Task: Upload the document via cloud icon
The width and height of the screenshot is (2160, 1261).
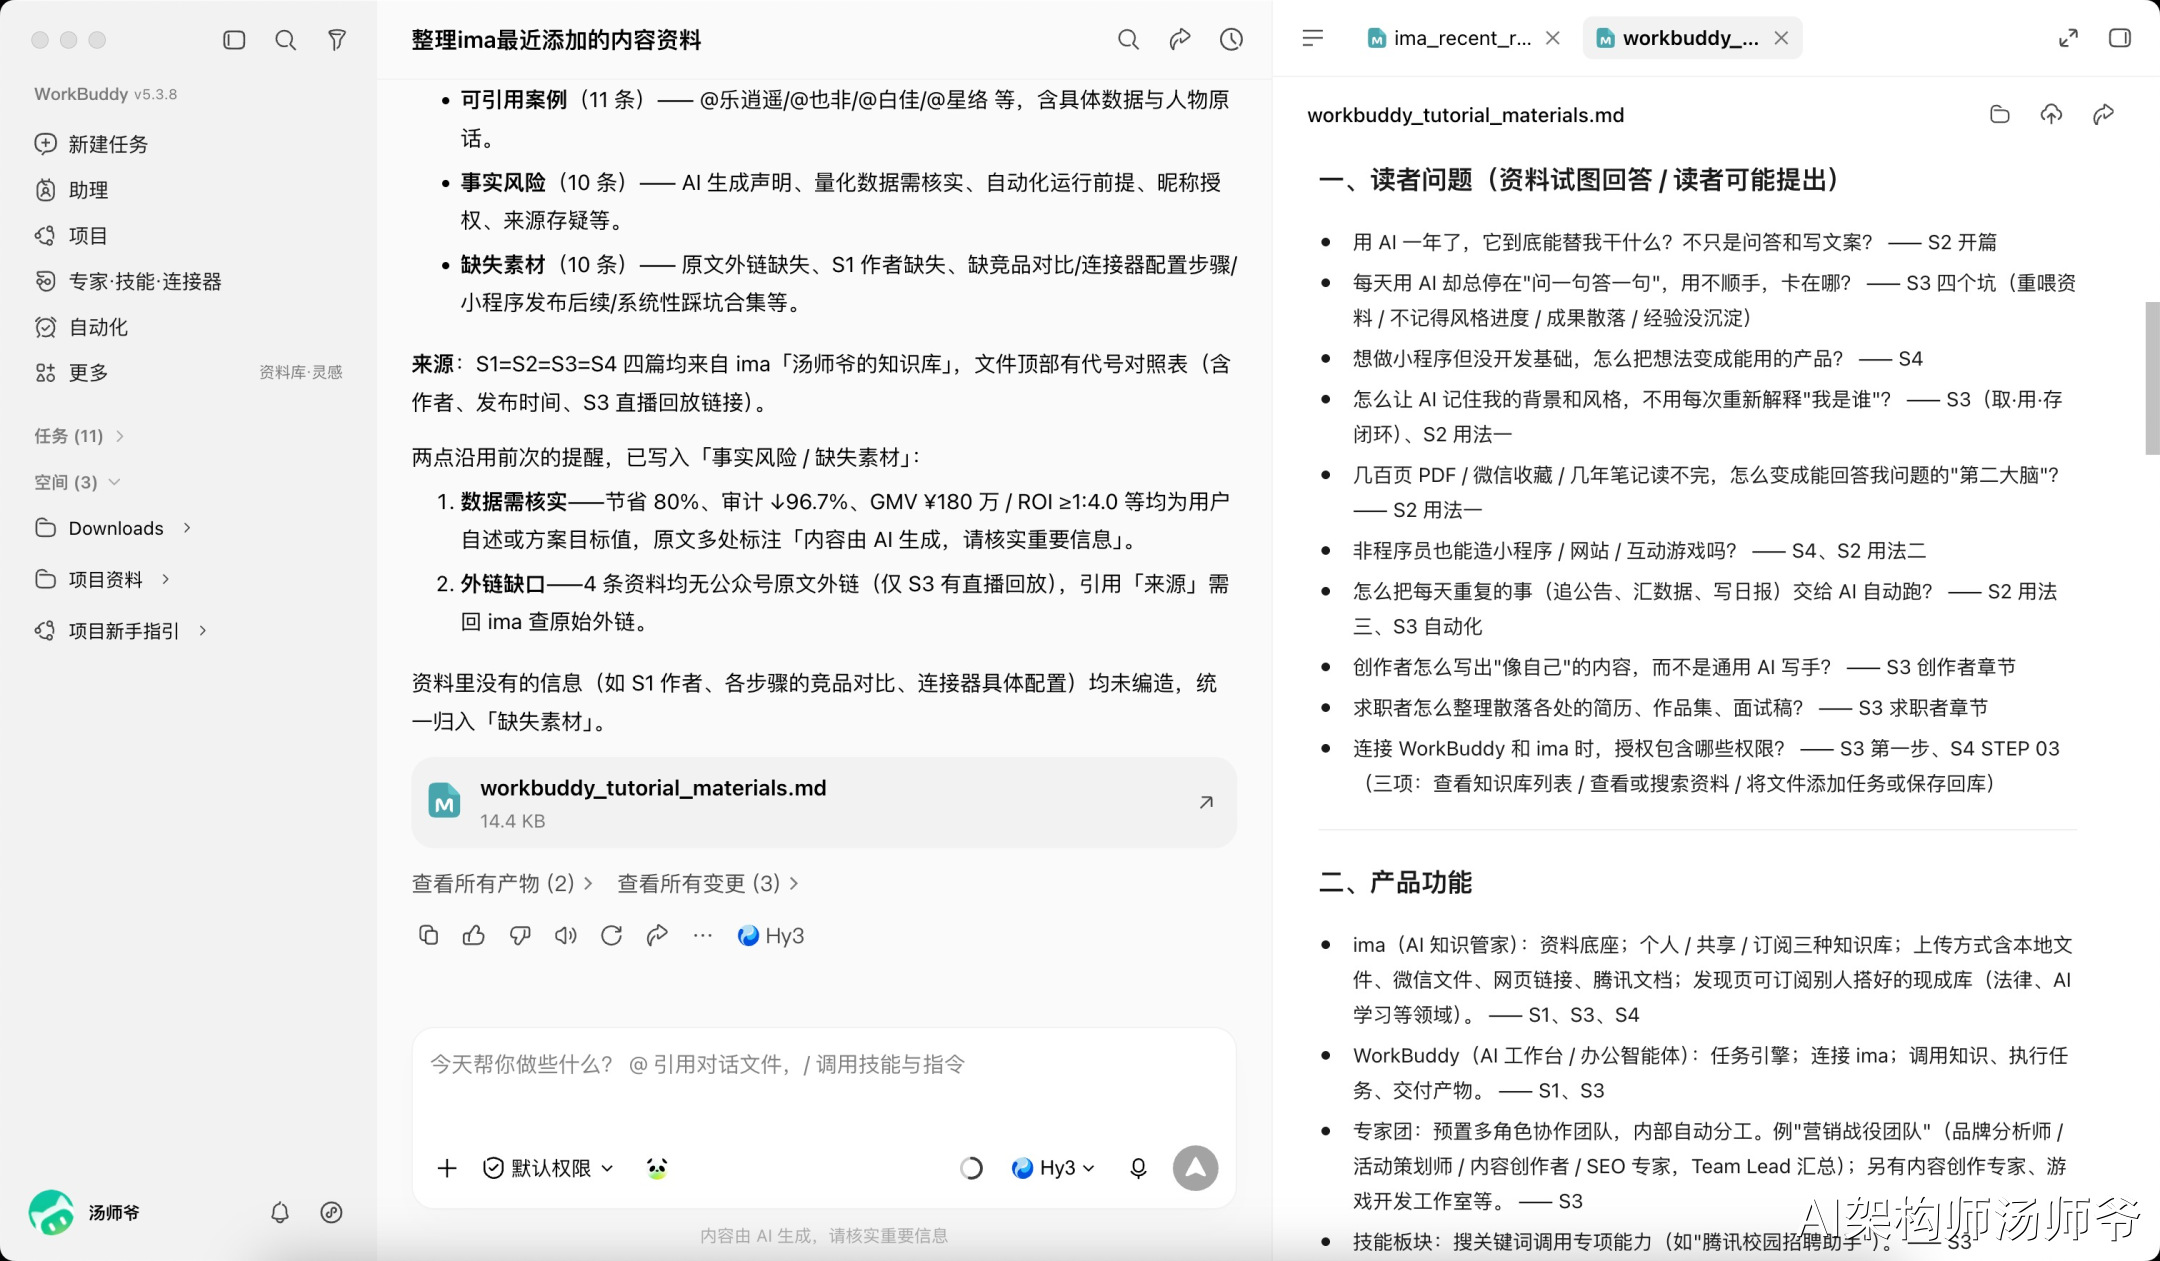Action: pos(2051,114)
